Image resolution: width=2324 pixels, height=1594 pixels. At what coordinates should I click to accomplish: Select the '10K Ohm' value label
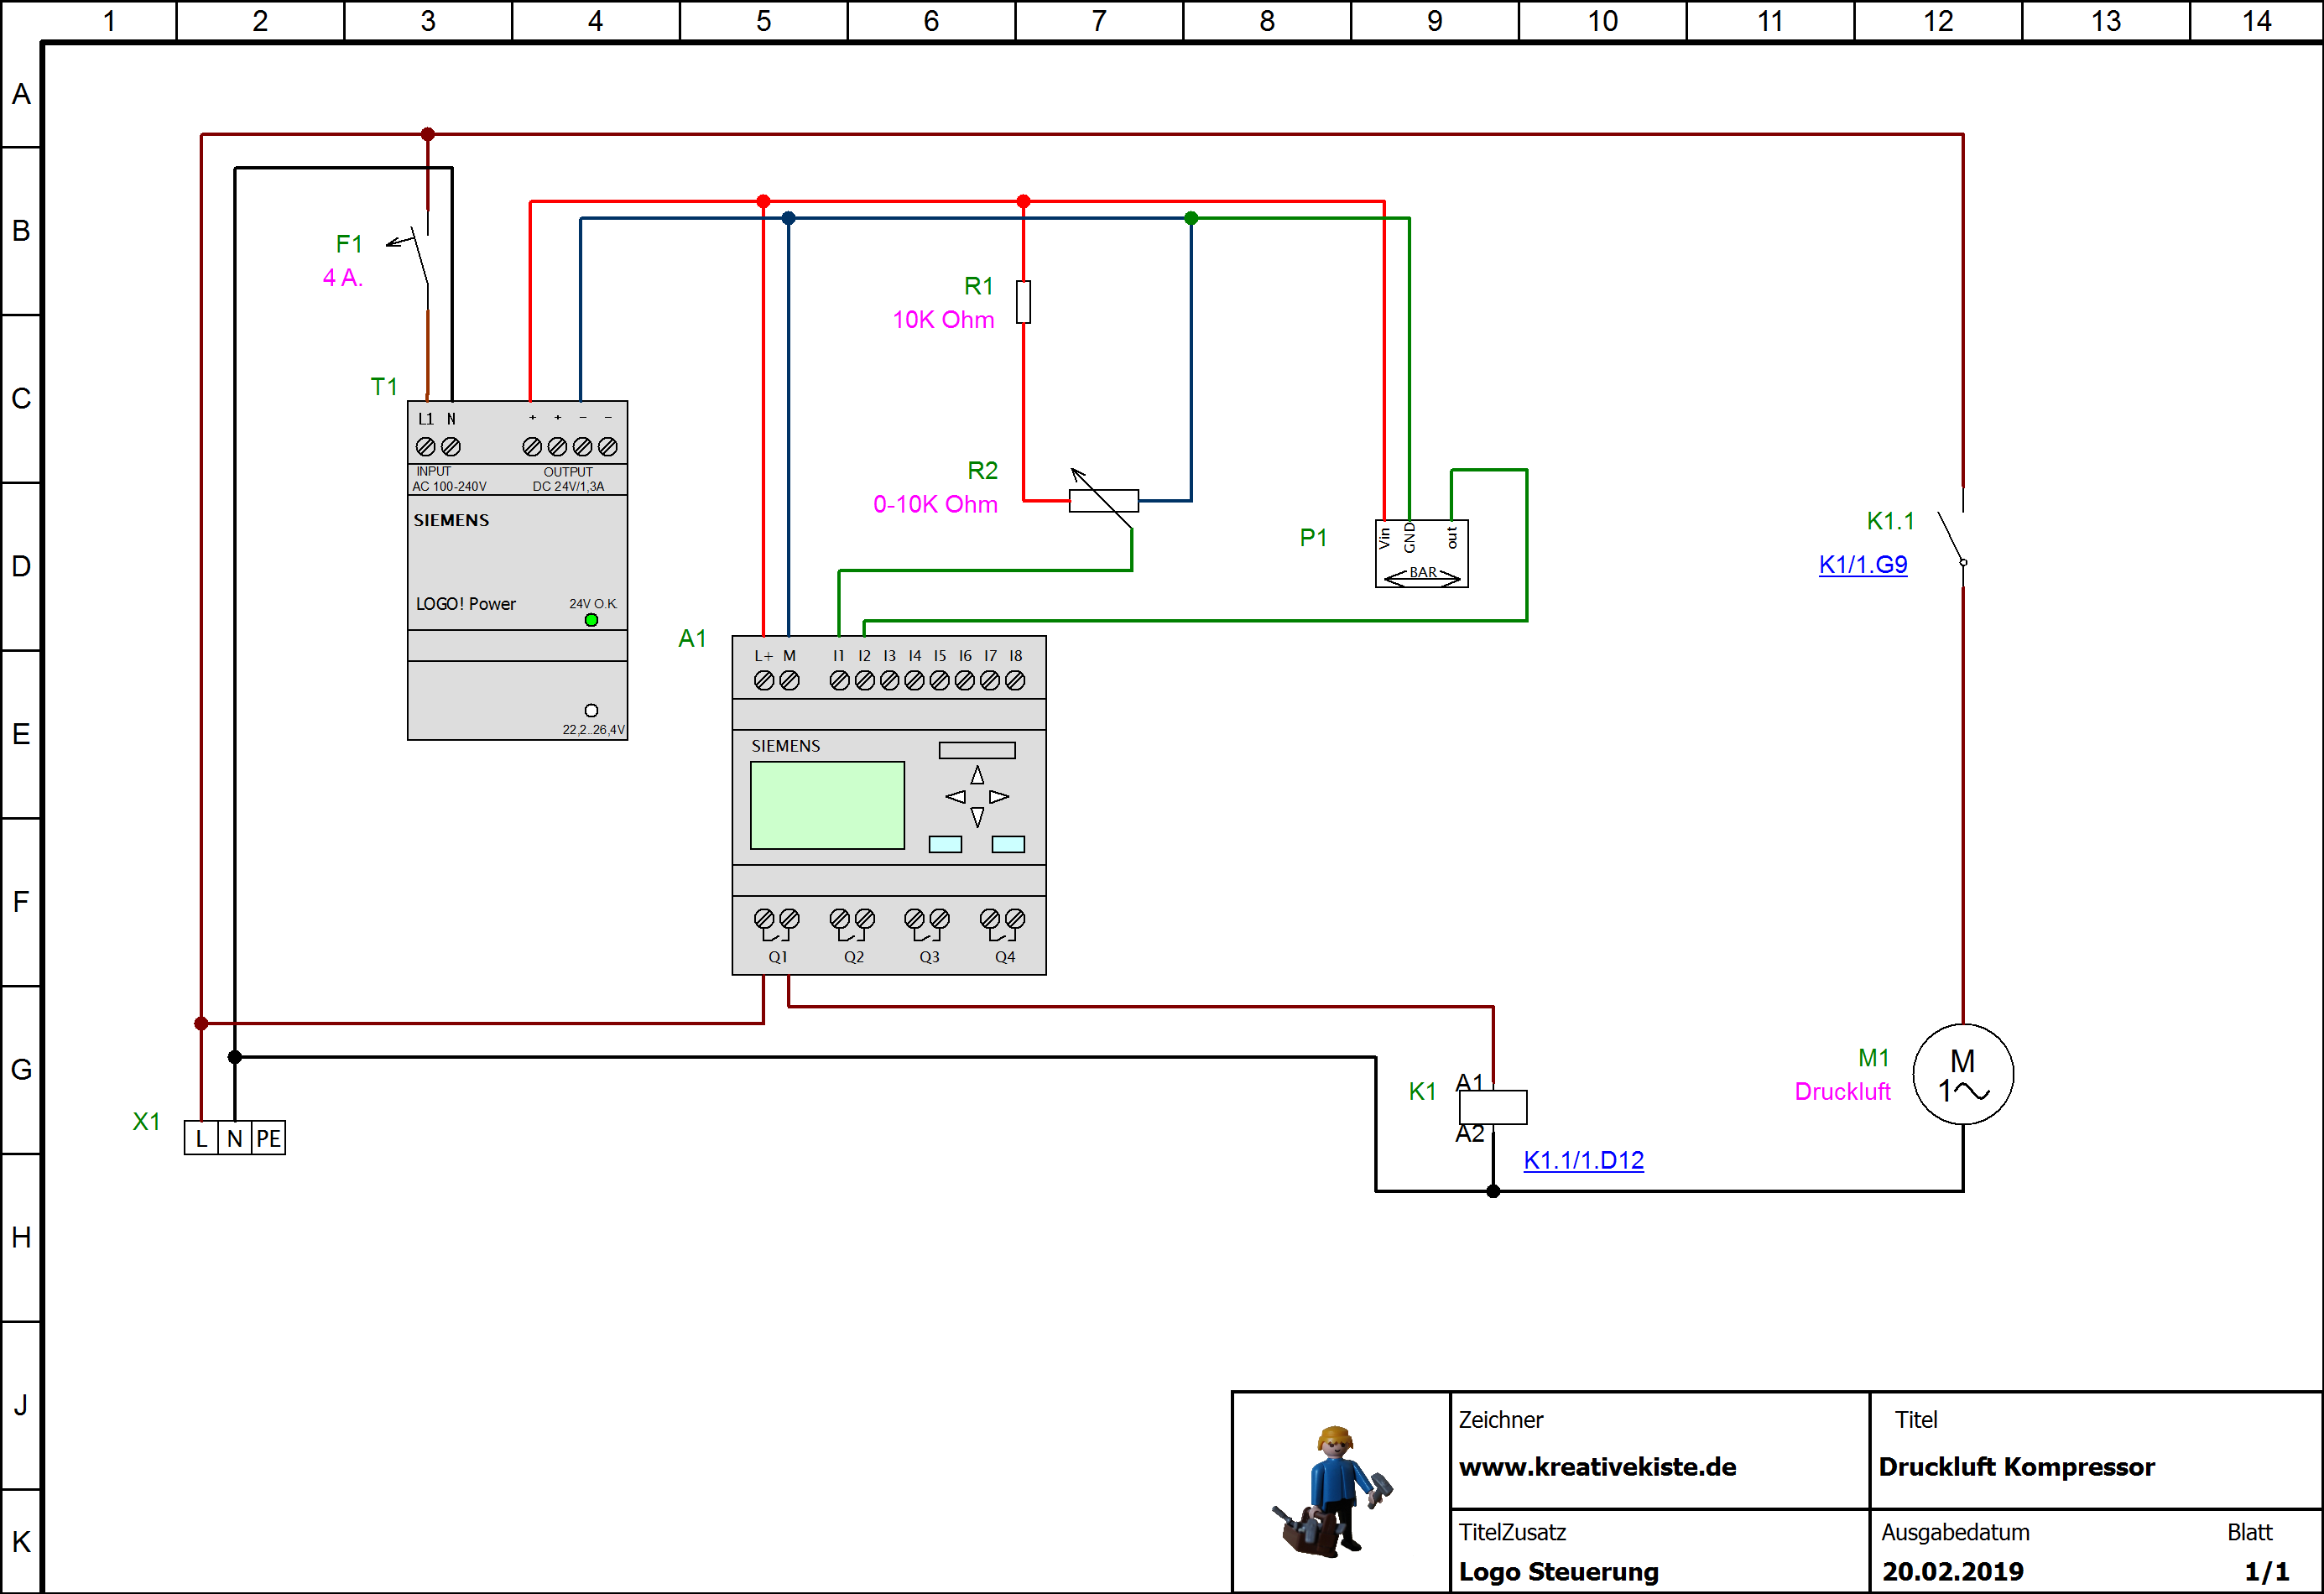pos(943,320)
